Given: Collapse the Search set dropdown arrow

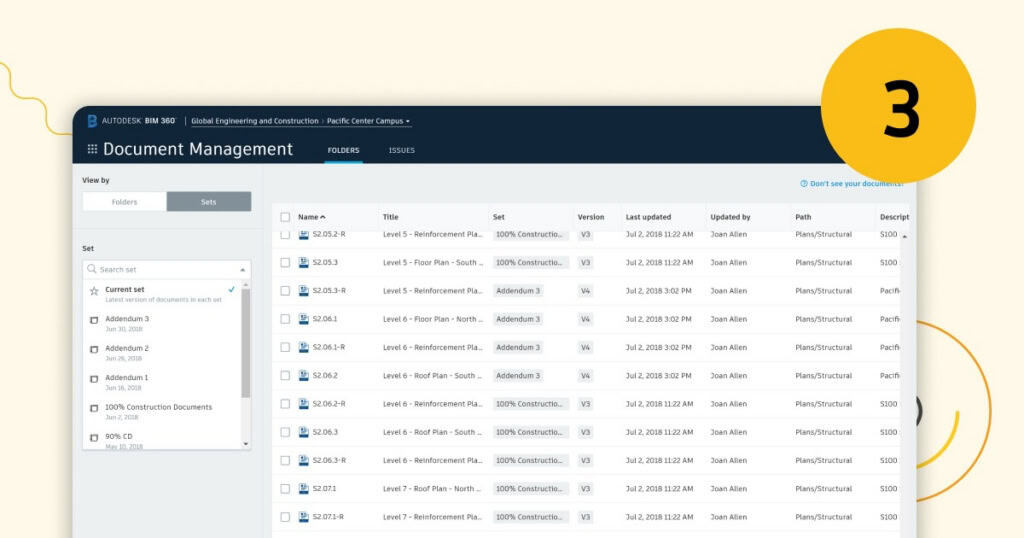Looking at the screenshot, I should point(242,270).
